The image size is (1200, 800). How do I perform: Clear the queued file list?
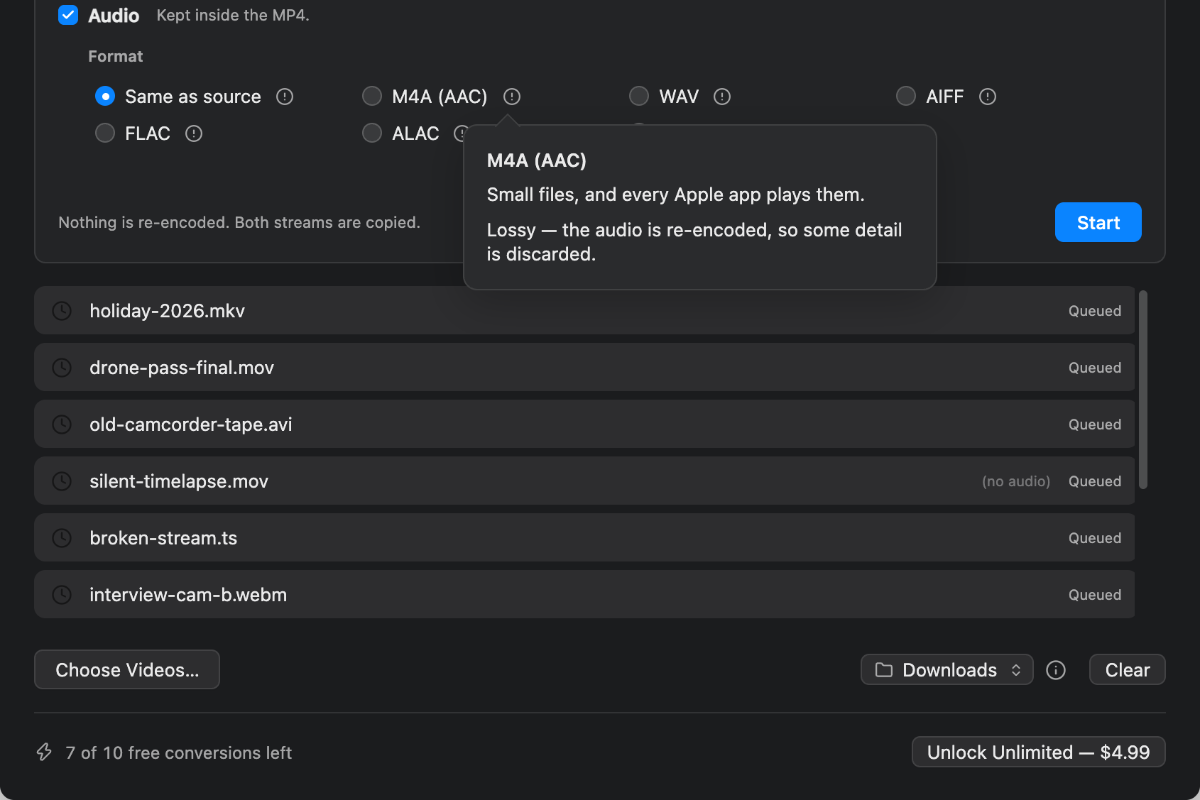point(1127,670)
